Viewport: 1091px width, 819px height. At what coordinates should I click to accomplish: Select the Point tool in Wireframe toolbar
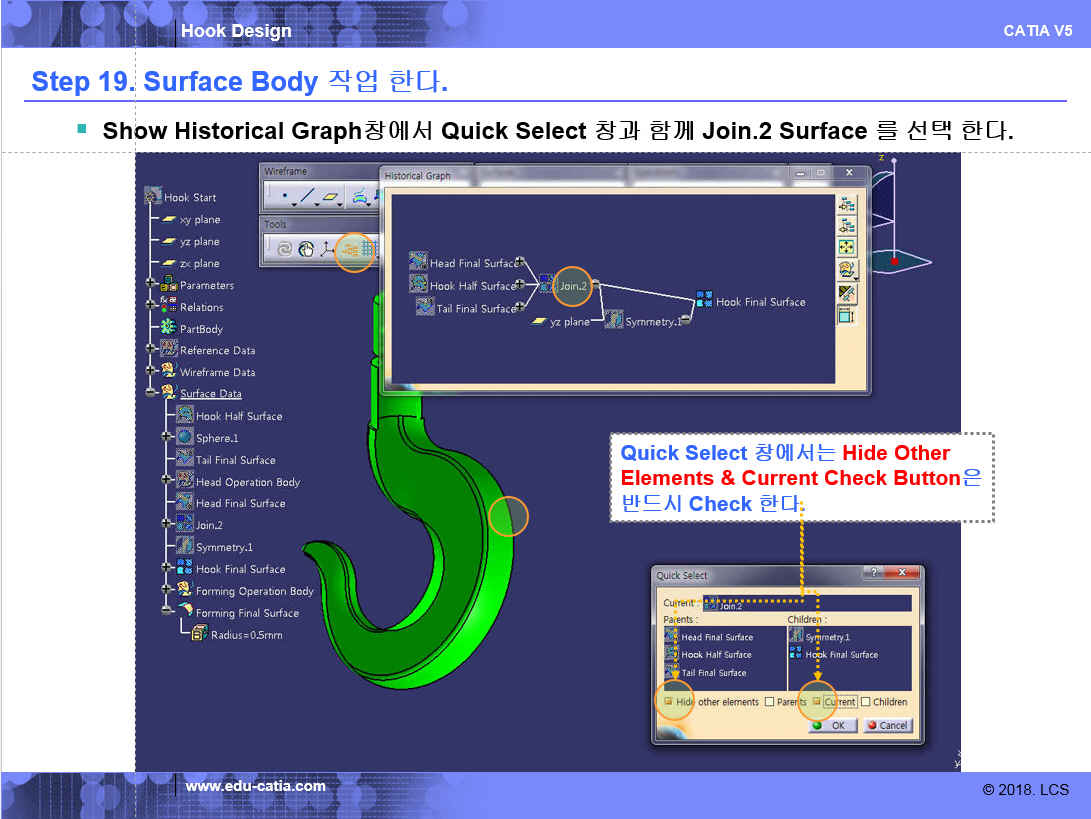pyautogui.click(x=284, y=197)
